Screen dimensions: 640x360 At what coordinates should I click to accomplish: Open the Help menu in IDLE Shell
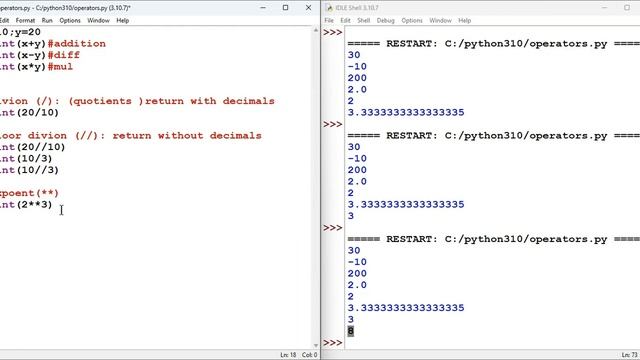[464, 20]
